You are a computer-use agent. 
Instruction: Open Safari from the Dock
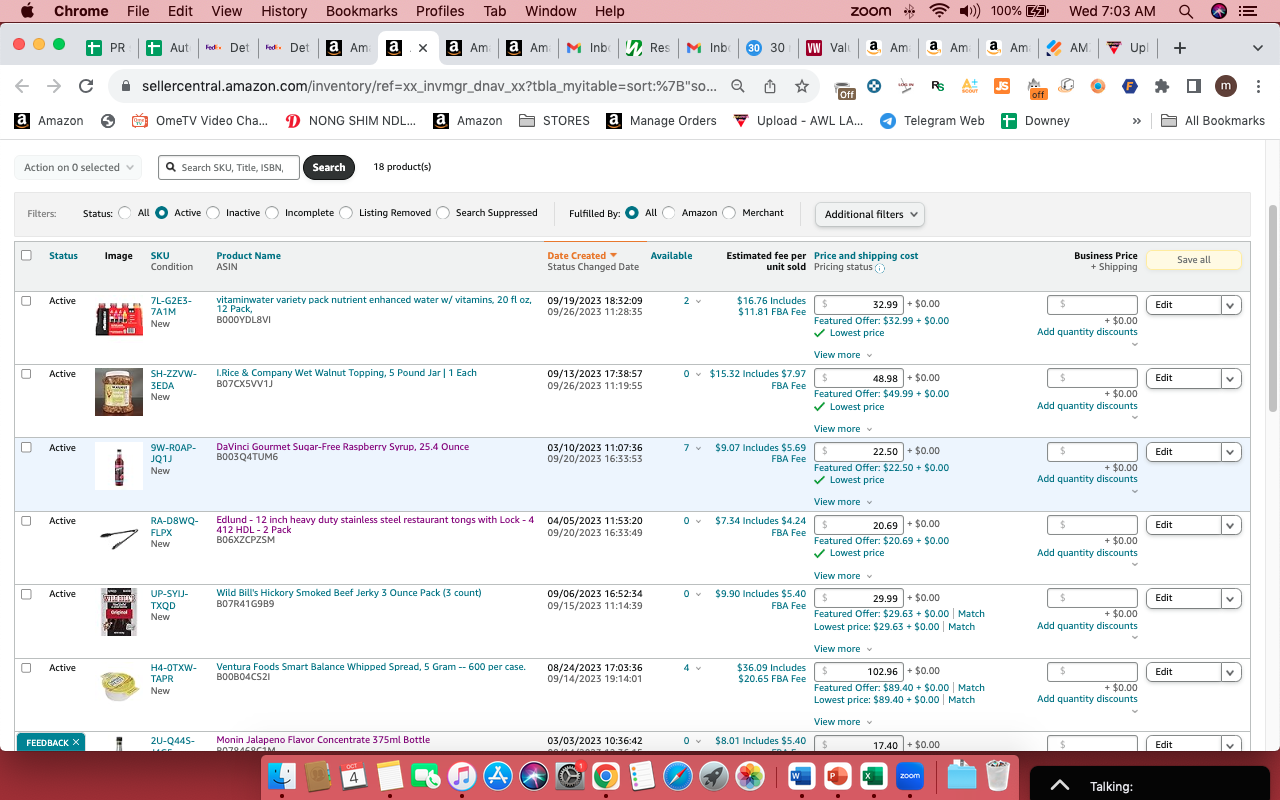[677, 776]
